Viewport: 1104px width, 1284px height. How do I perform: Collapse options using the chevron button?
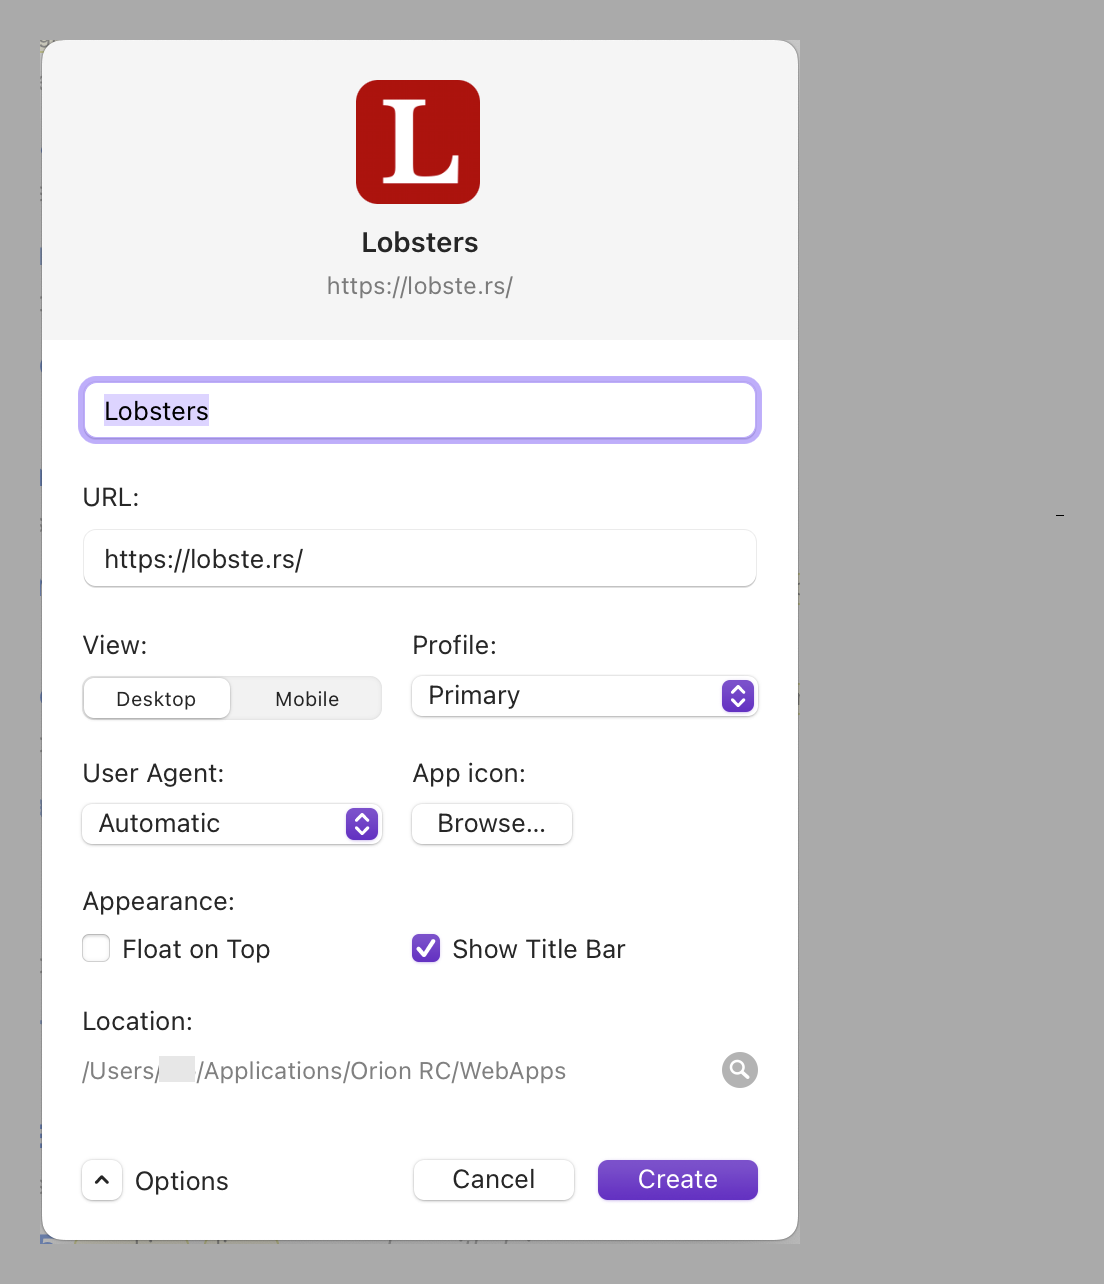point(102,1180)
